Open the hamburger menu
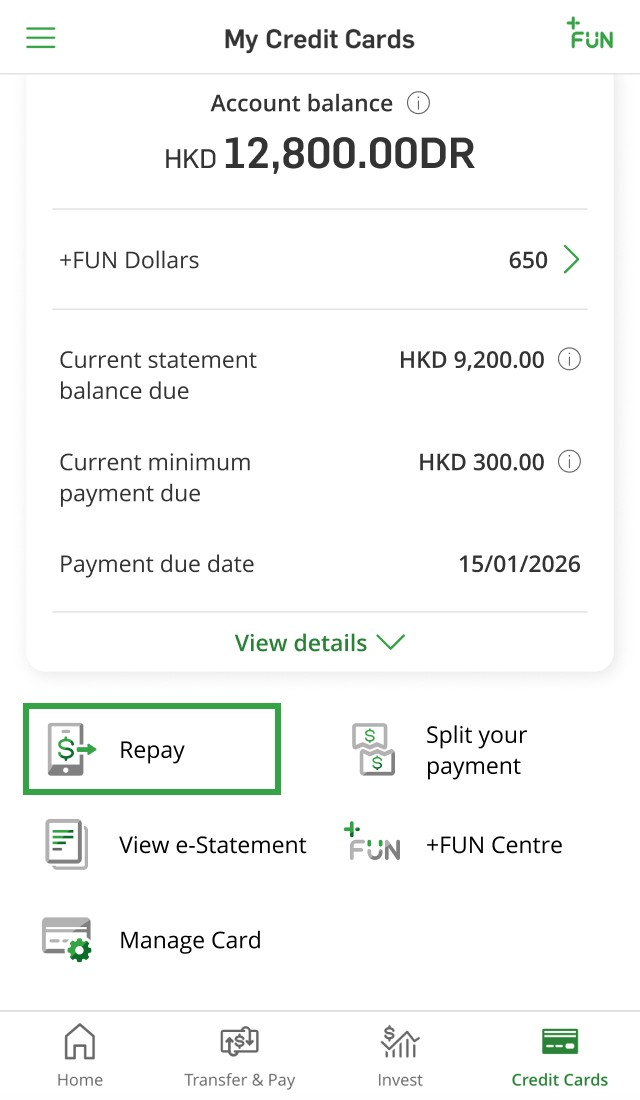Screen dimensions: 640x1100 (41, 38)
